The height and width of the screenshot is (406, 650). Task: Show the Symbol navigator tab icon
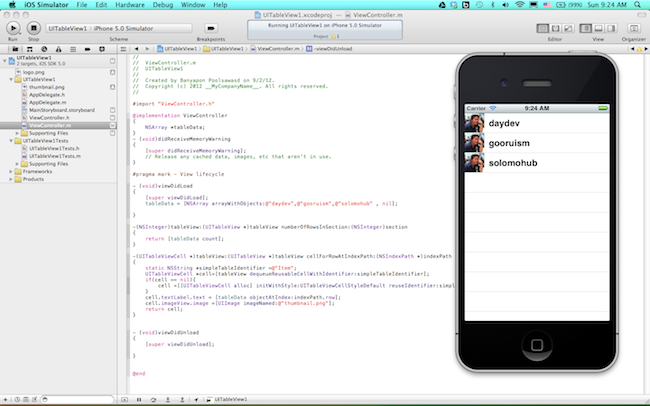pyautogui.click(x=29, y=49)
